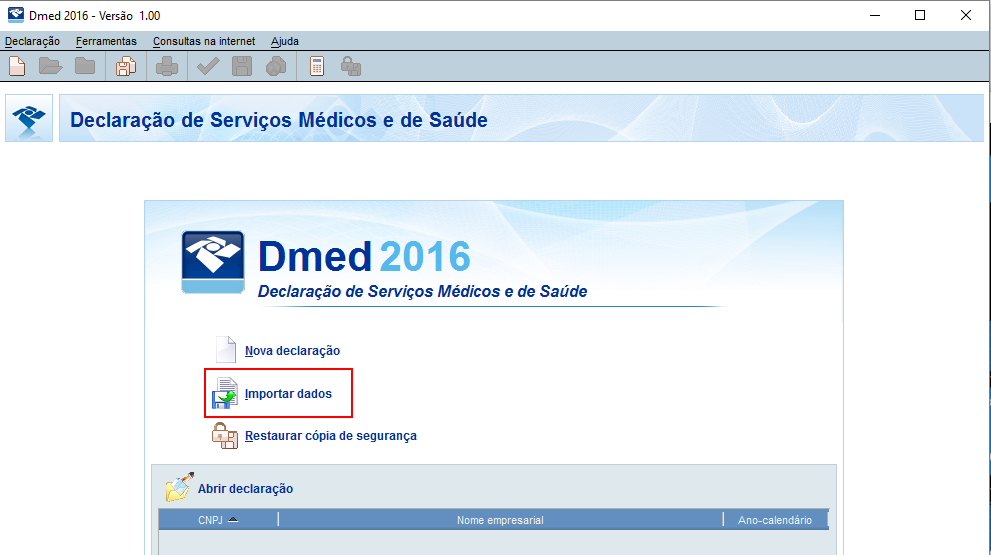Open the Consultas na internet menu
The image size is (991, 555).
[204, 41]
